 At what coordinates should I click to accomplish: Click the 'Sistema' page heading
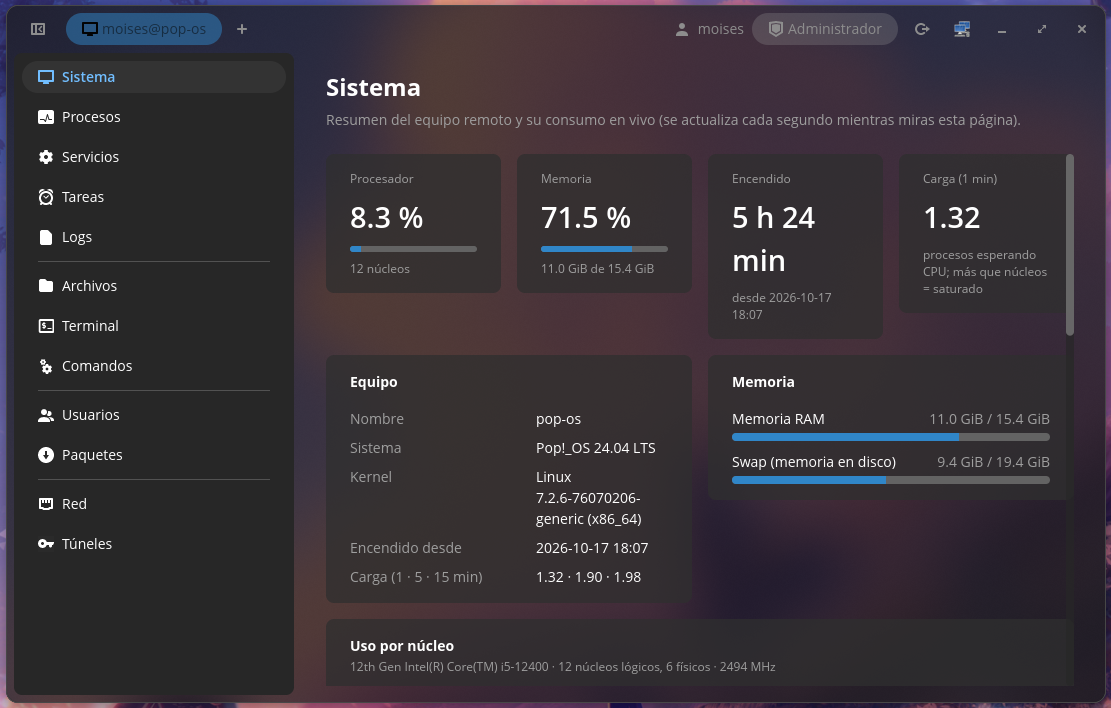pos(373,88)
